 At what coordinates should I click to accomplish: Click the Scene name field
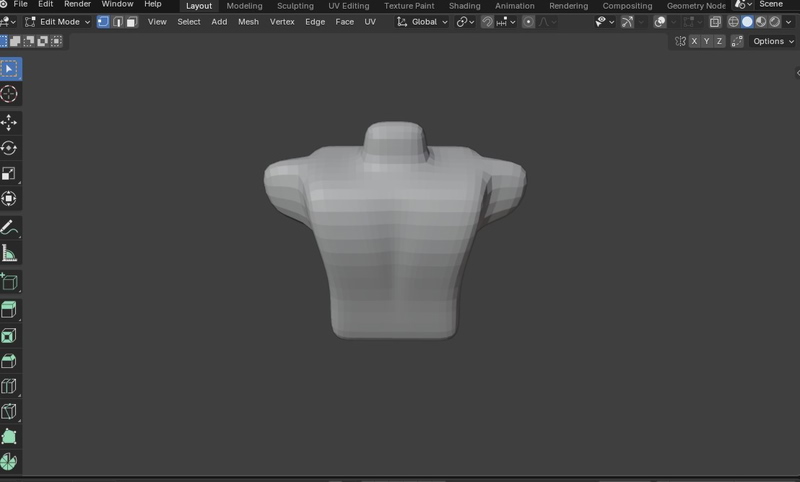(x=771, y=5)
